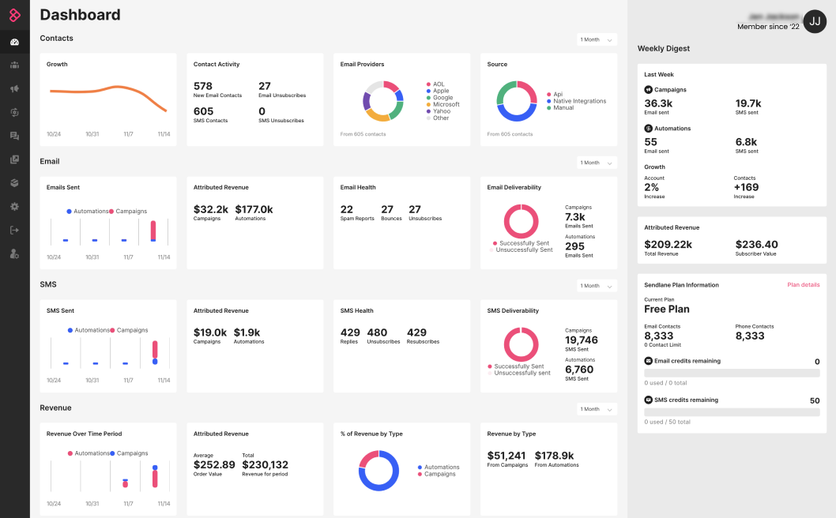This screenshot has width=836, height=518.
Task: Click the +169 Contacts increase value
Action: coord(746,187)
